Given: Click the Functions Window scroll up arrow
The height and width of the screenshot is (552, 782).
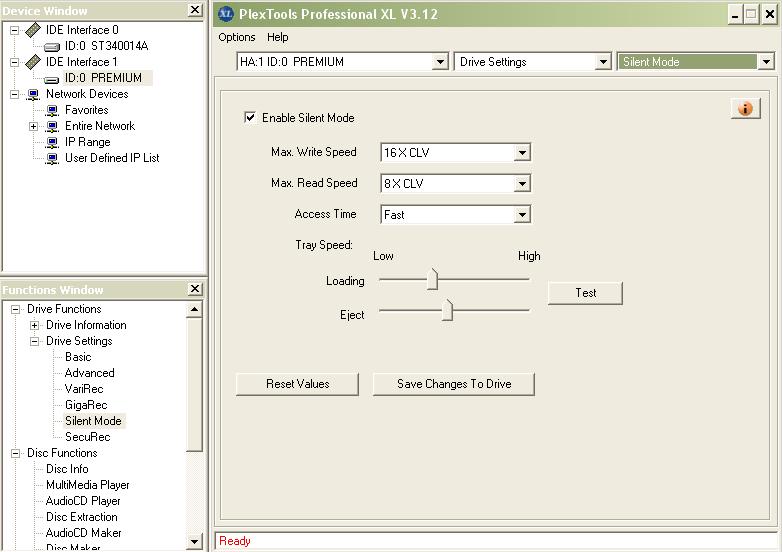Looking at the screenshot, I should click(x=195, y=310).
